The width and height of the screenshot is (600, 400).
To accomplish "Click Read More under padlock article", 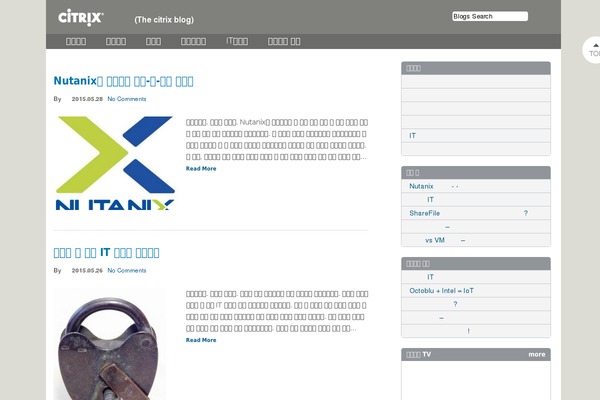I will (x=201, y=340).
